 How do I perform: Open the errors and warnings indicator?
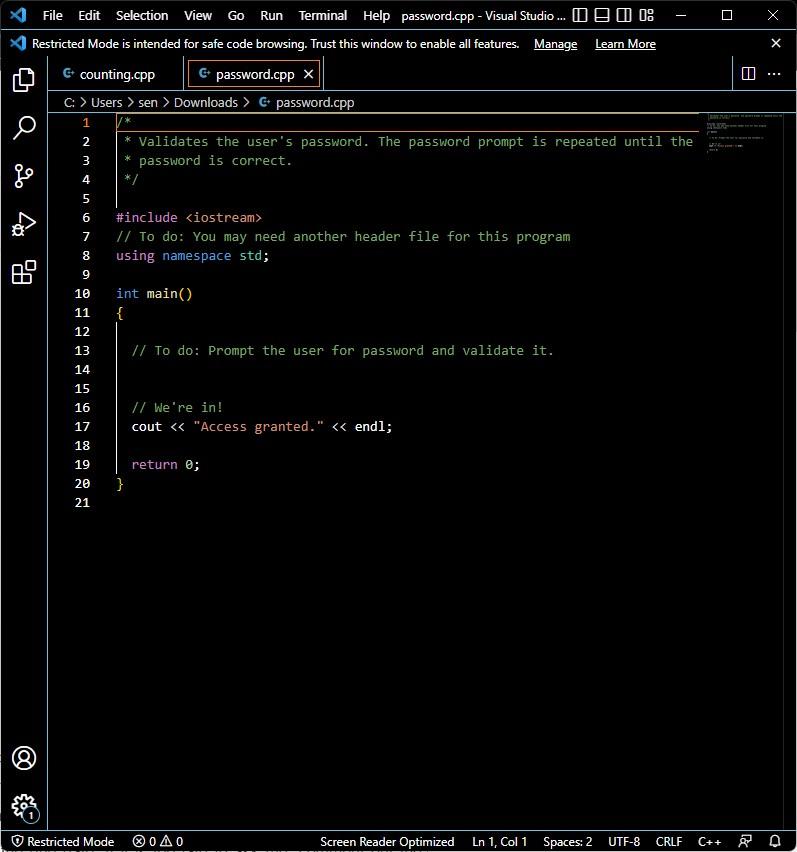[158, 841]
